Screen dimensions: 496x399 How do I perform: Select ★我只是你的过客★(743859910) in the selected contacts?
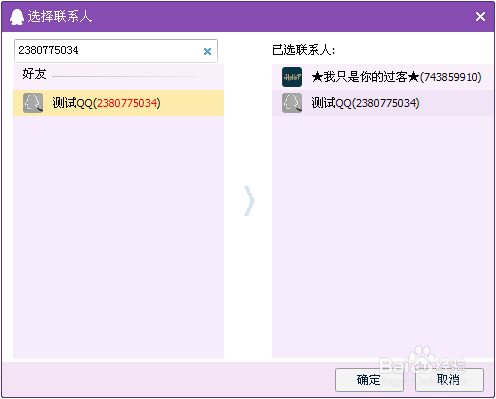383,77
